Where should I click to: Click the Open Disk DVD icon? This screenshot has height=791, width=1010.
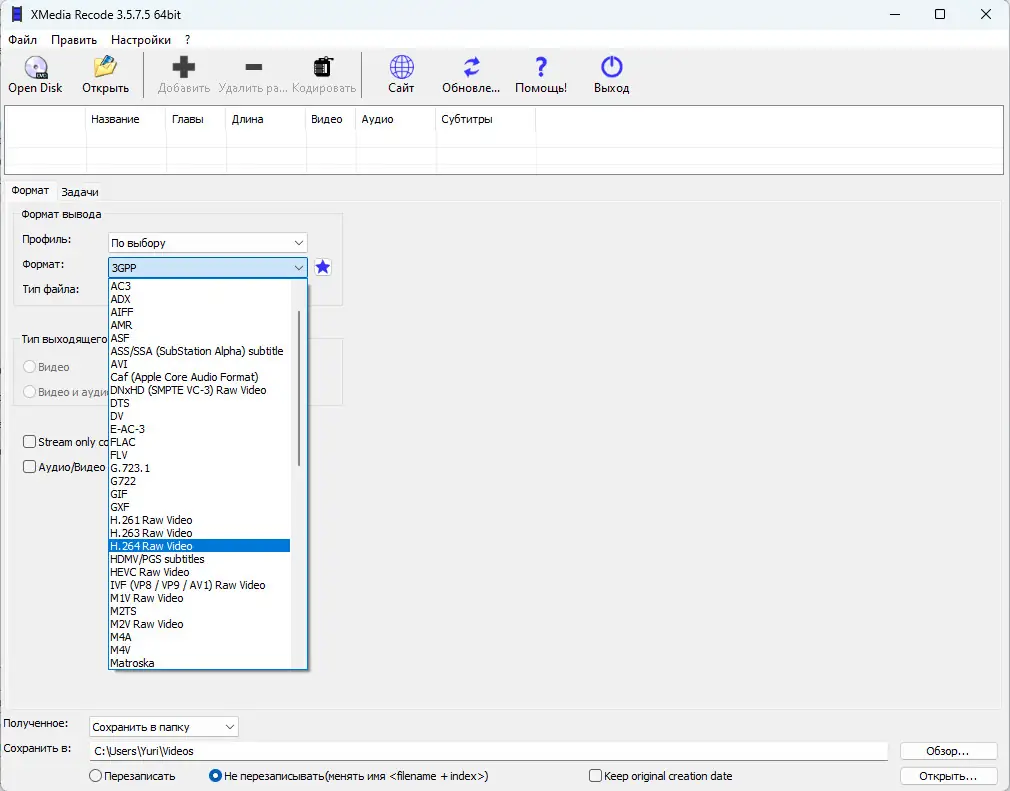[x=35, y=67]
